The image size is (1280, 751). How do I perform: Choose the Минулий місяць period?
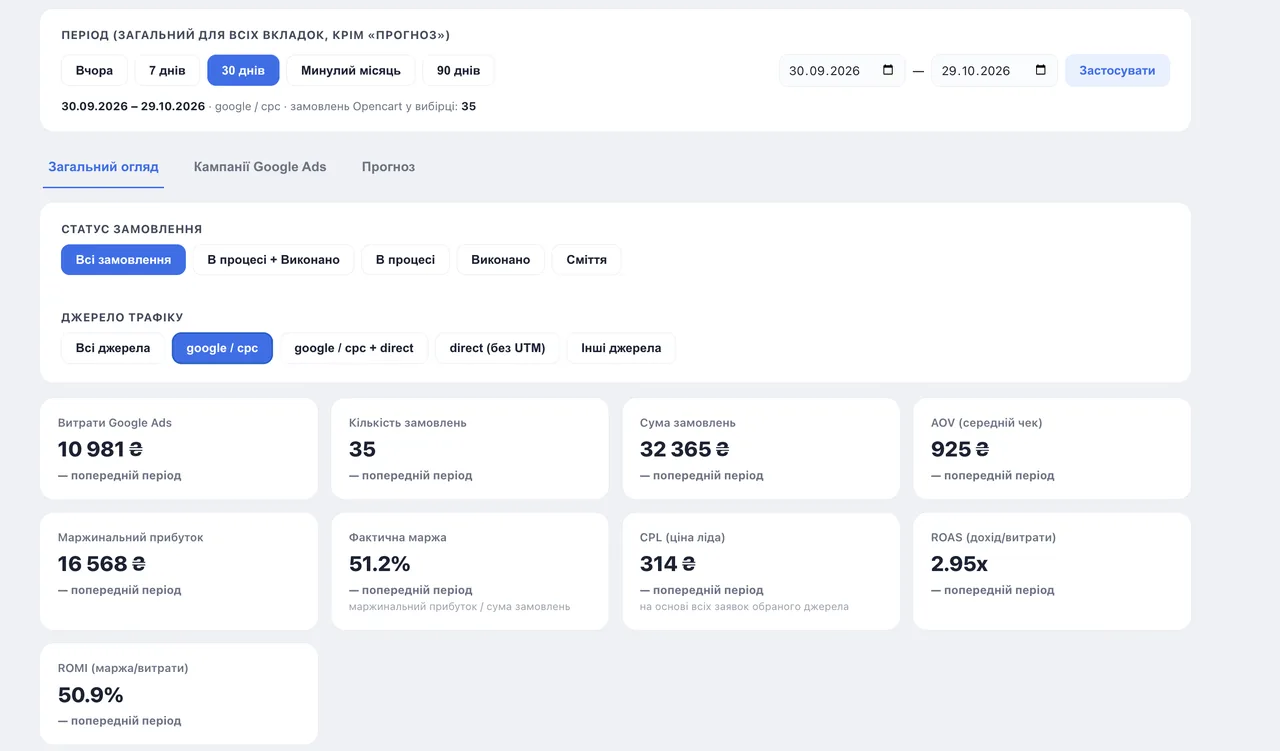pyautogui.click(x=351, y=71)
